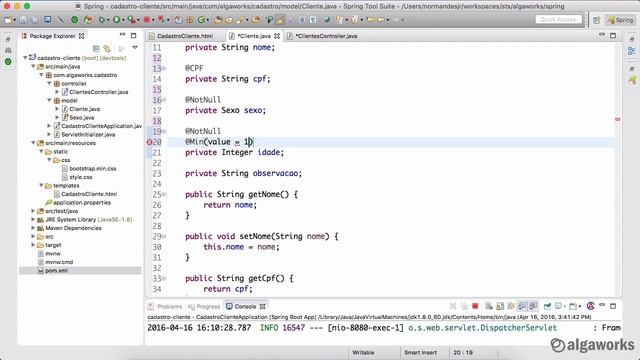Click the New wizard toolbar icon
This screenshot has width=640, height=360.
coord(8,20)
